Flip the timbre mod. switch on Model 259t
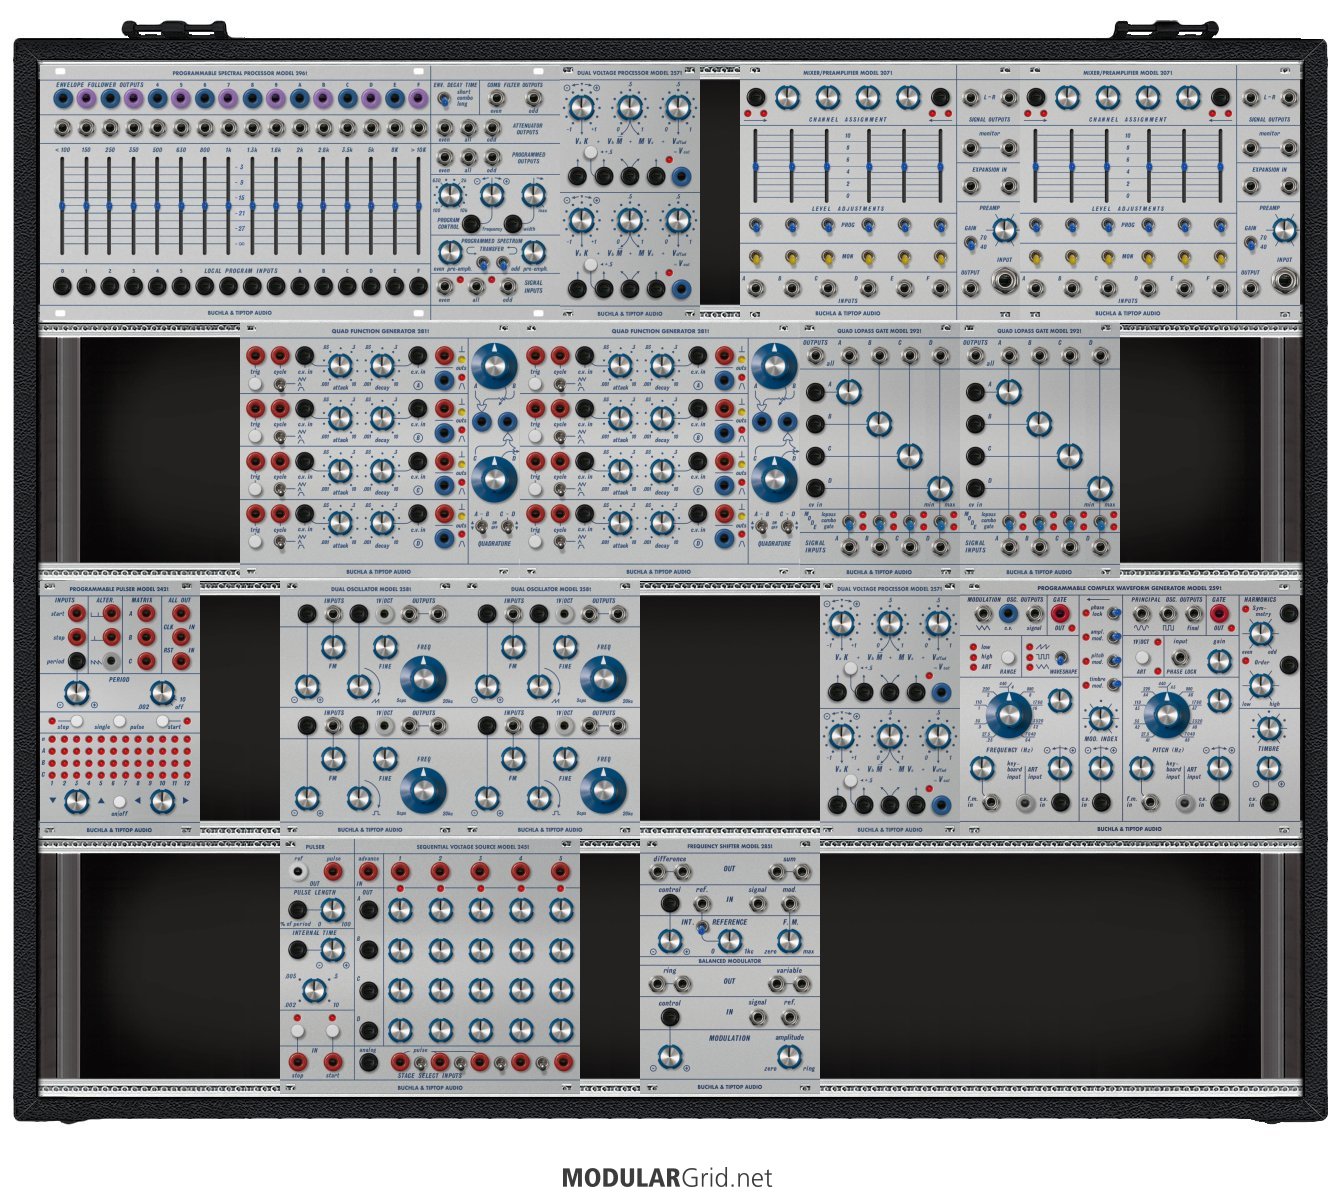Screen dimensions: 1335x1199 tap(1114, 684)
